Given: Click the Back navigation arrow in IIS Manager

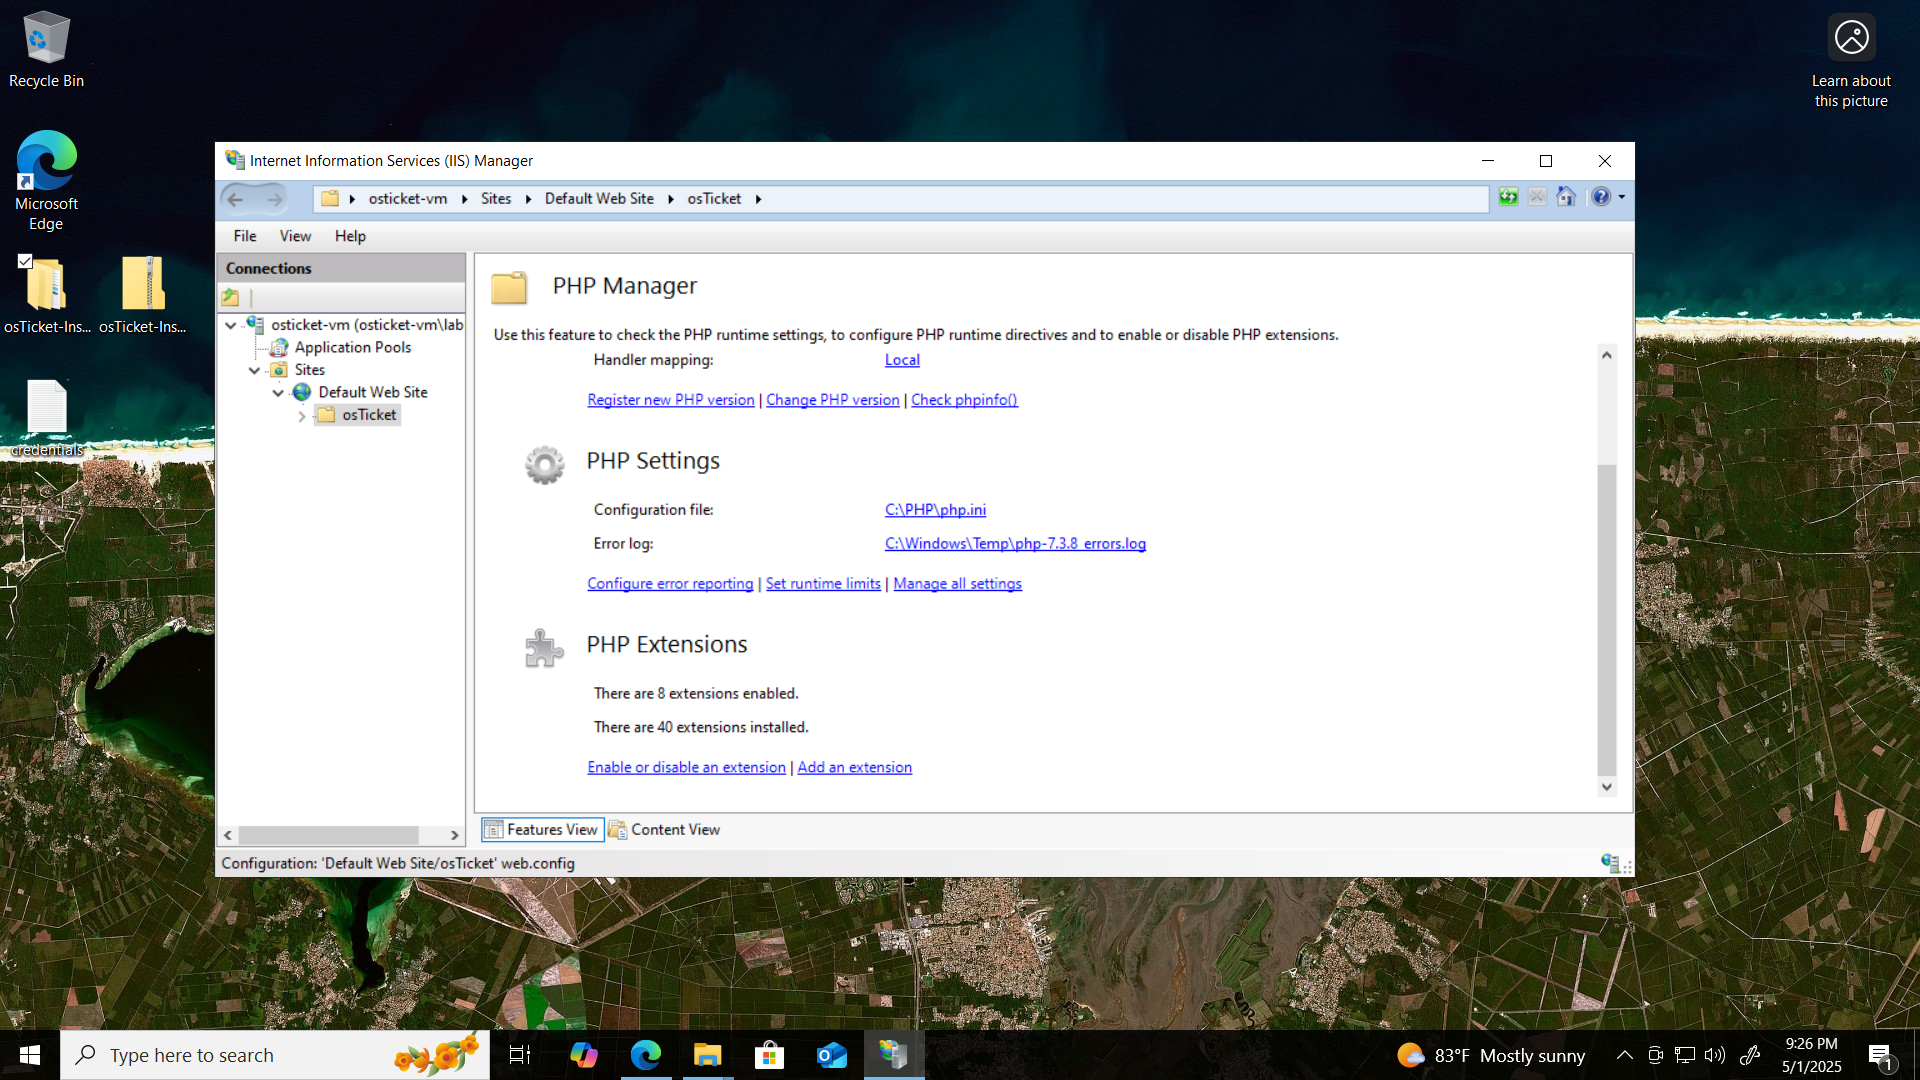Looking at the screenshot, I should coord(236,199).
